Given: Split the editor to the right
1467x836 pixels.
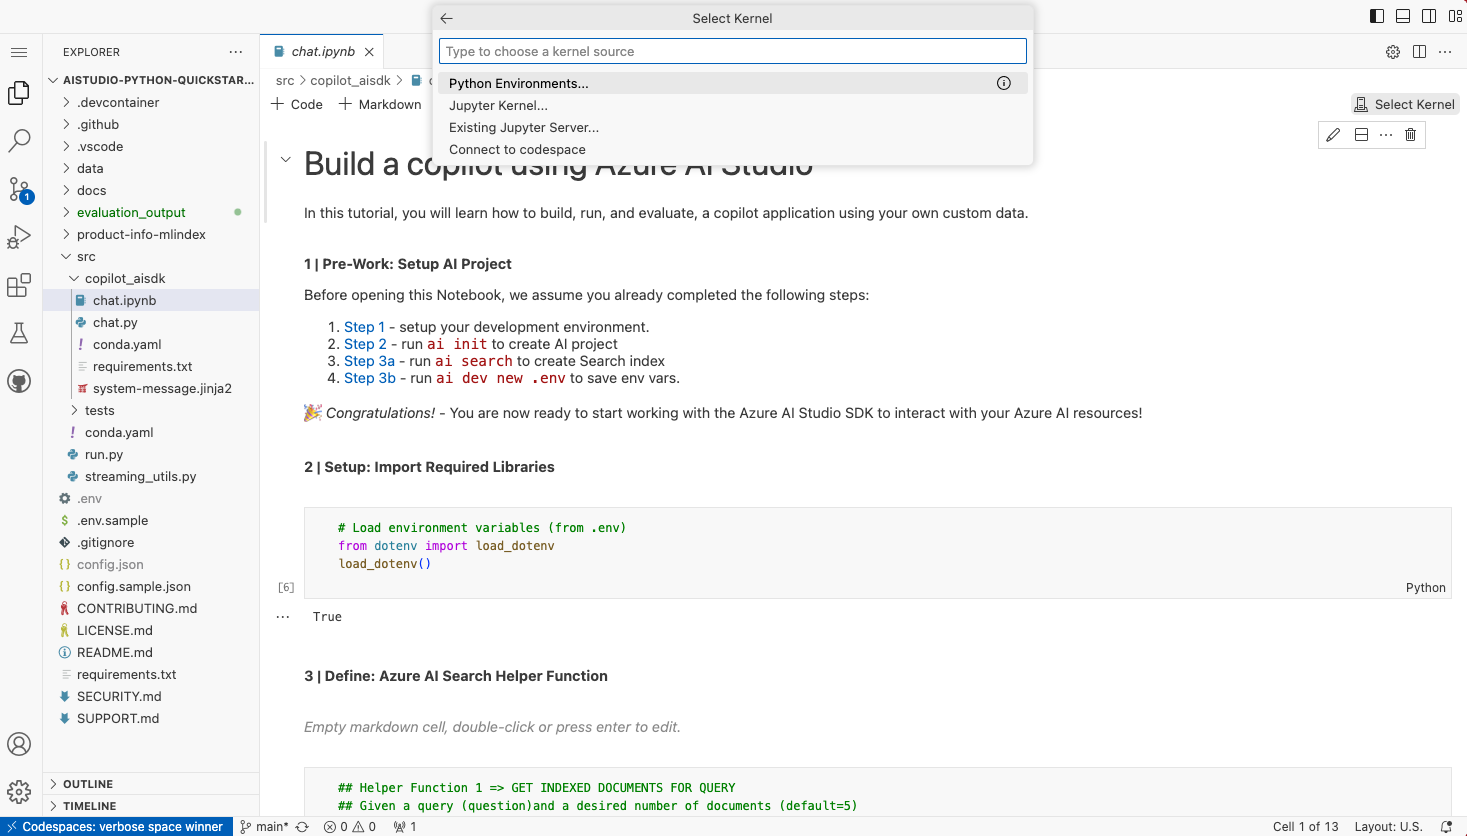Looking at the screenshot, I should 1419,52.
